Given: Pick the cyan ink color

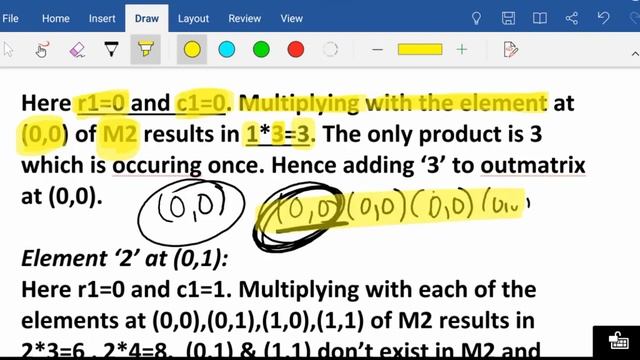Looking at the screenshot, I should click(x=227, y=49).
